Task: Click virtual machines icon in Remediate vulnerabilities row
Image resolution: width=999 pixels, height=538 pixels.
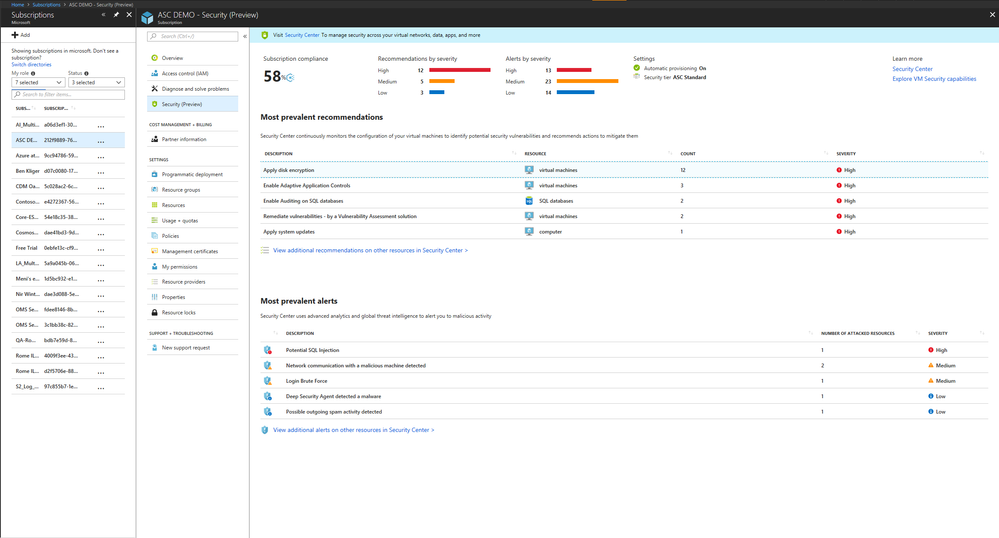Action: [x=529, y=216]
